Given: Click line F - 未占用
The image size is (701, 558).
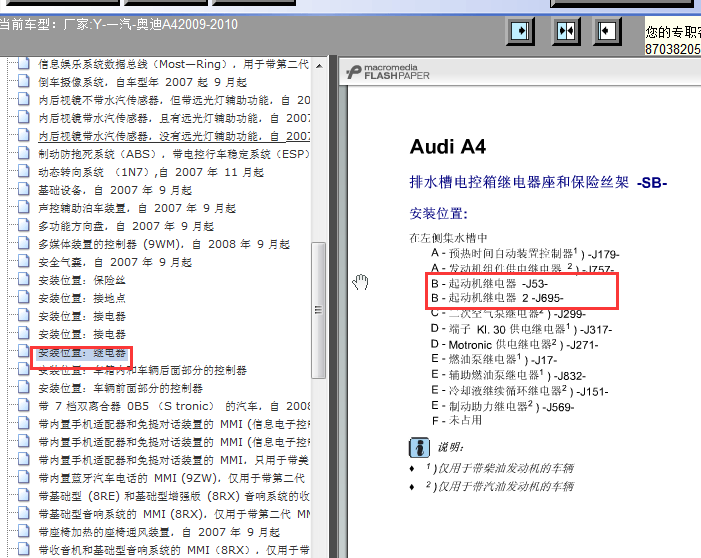Looking at the screenshot, I should pyautogui.click(x=456, y=420).
